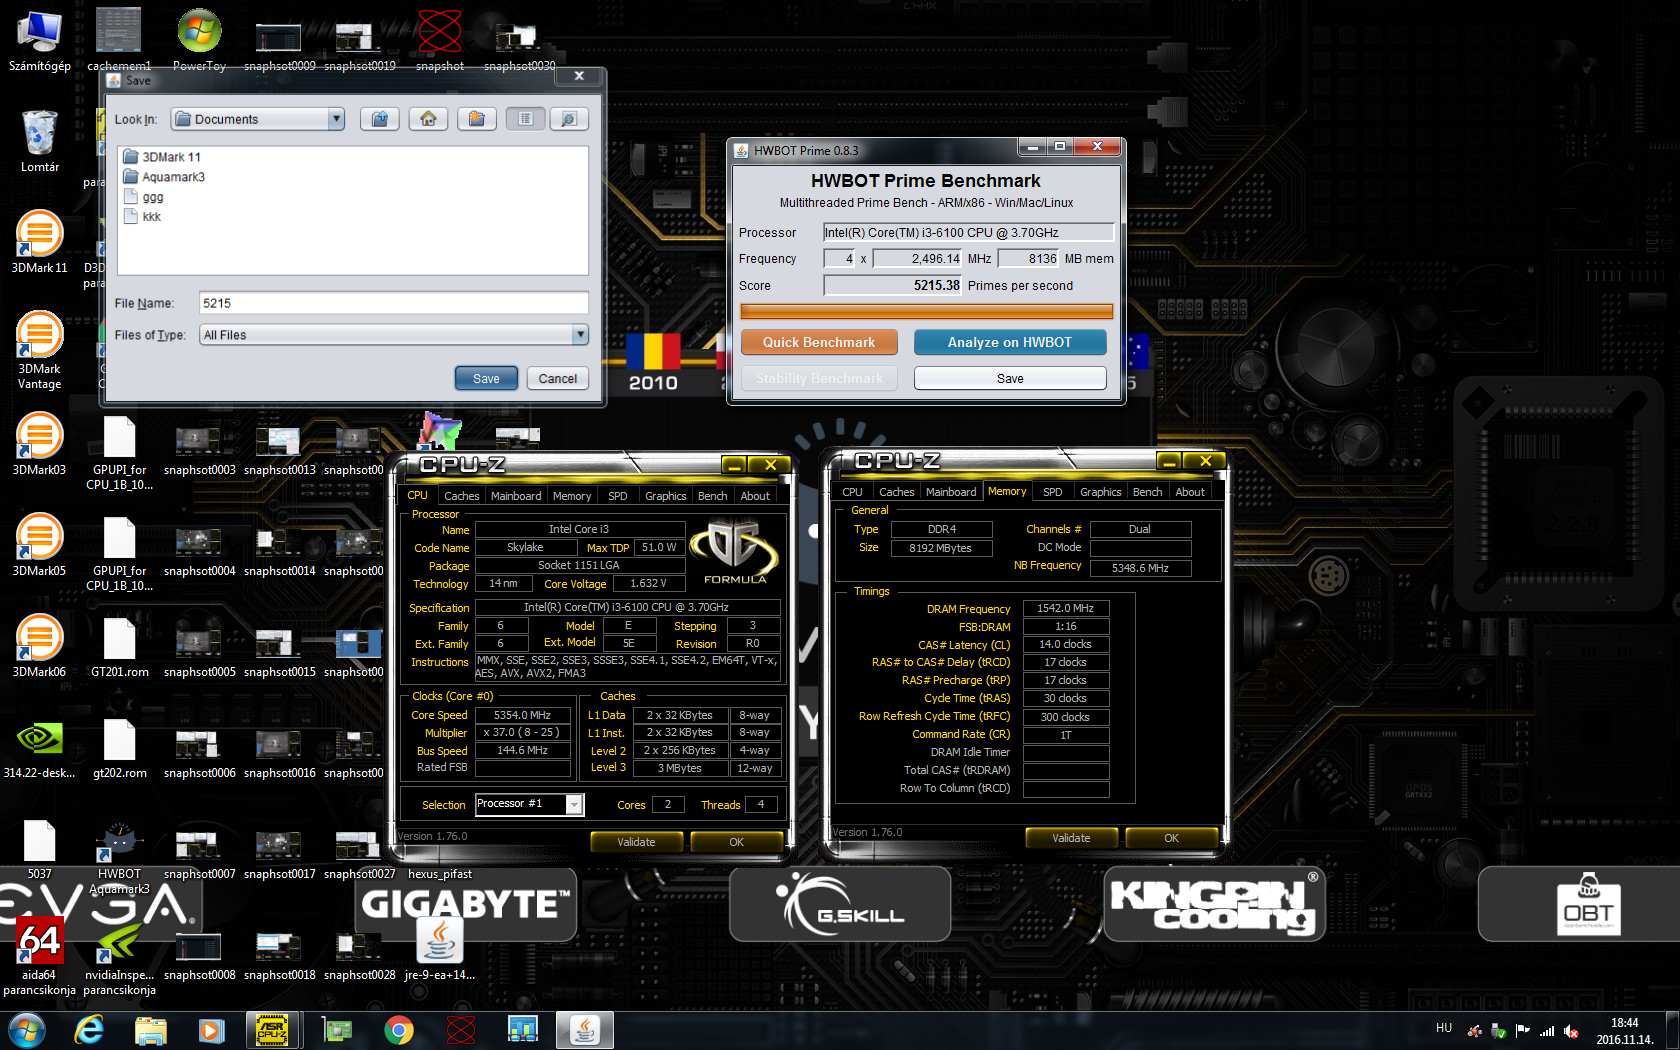Click the volume icon in system tray
The image size is (1680, 1050).
point(1571,1031)
